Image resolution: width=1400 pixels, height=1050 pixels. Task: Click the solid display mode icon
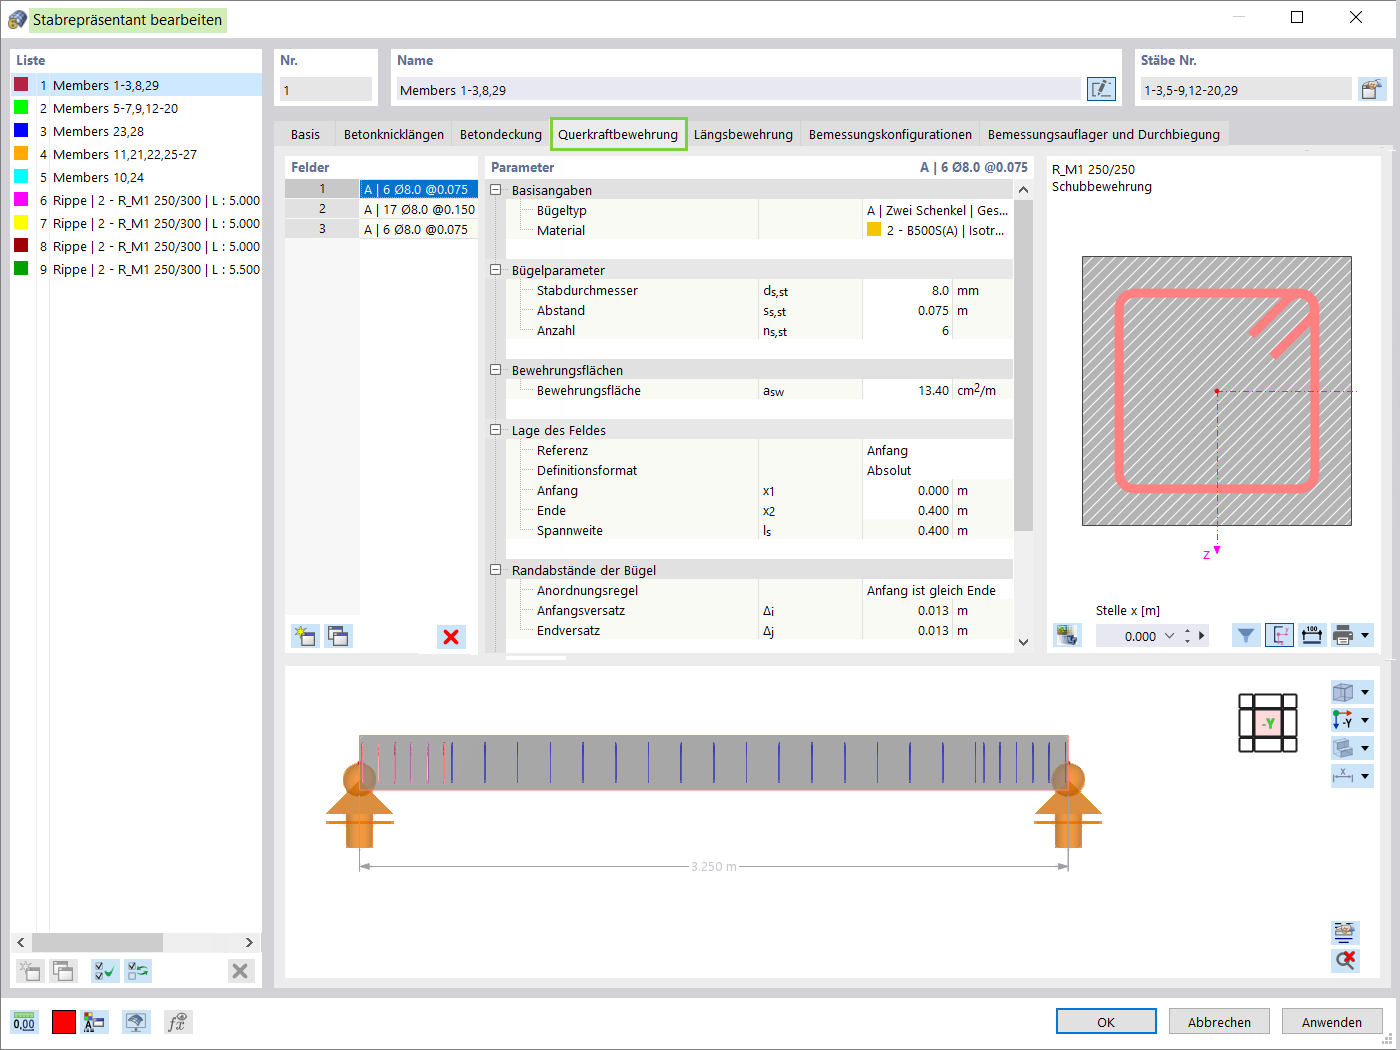[1343, 748]
